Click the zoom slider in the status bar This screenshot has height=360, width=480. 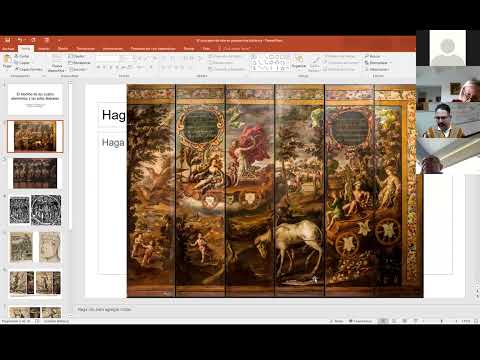(441, 321)
